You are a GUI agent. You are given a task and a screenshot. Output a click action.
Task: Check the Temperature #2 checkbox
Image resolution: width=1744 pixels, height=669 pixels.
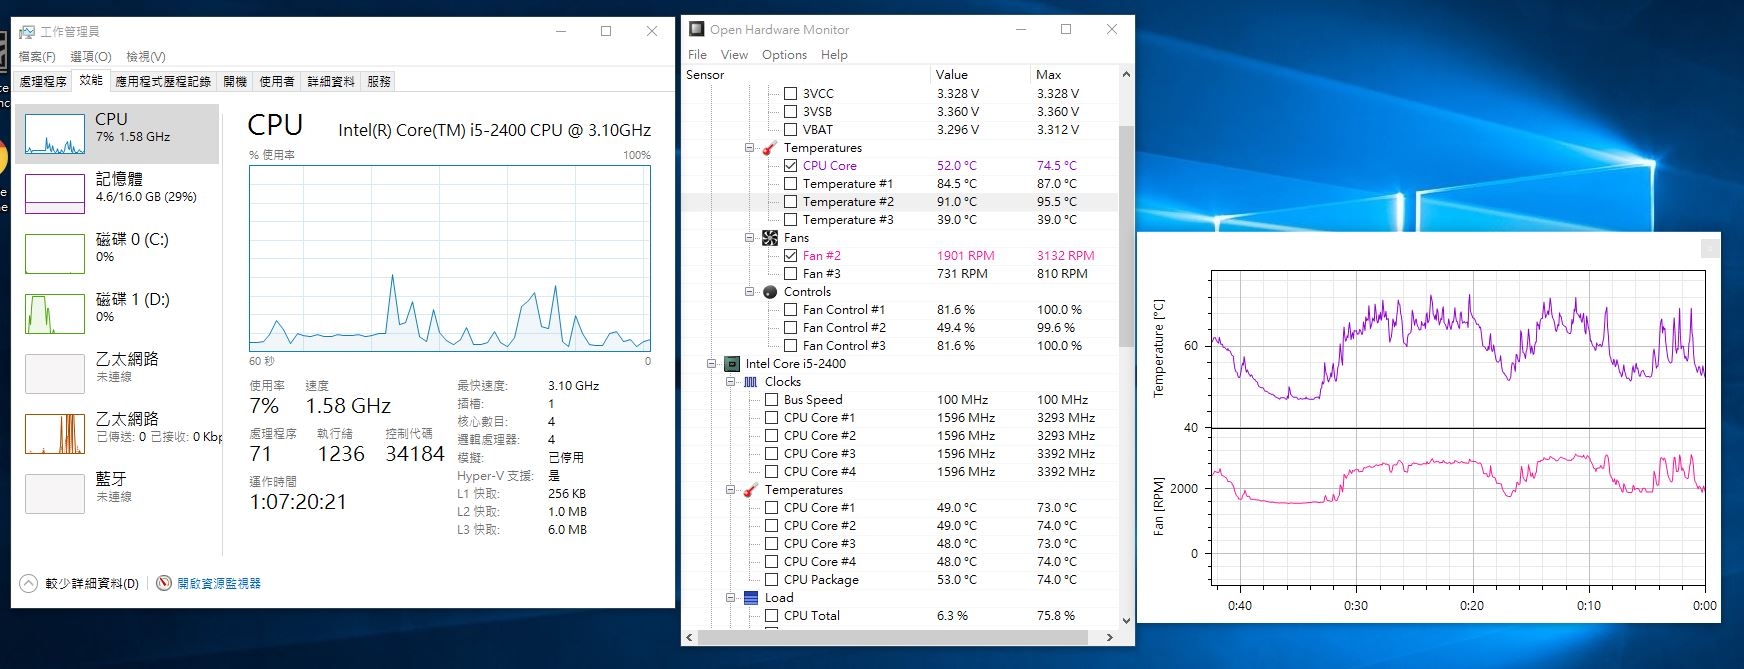(790, 202)
